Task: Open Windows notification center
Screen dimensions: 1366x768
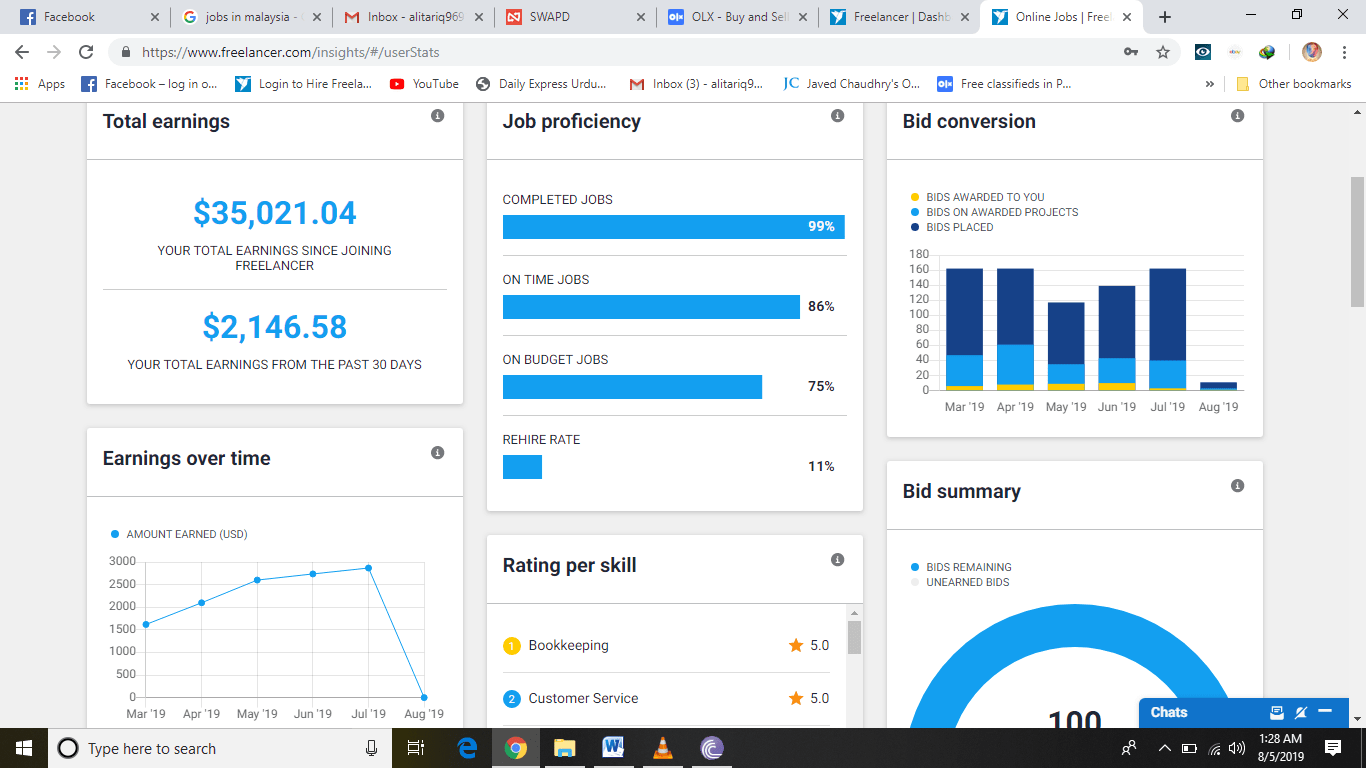Action: click(x=1332, y=748)
